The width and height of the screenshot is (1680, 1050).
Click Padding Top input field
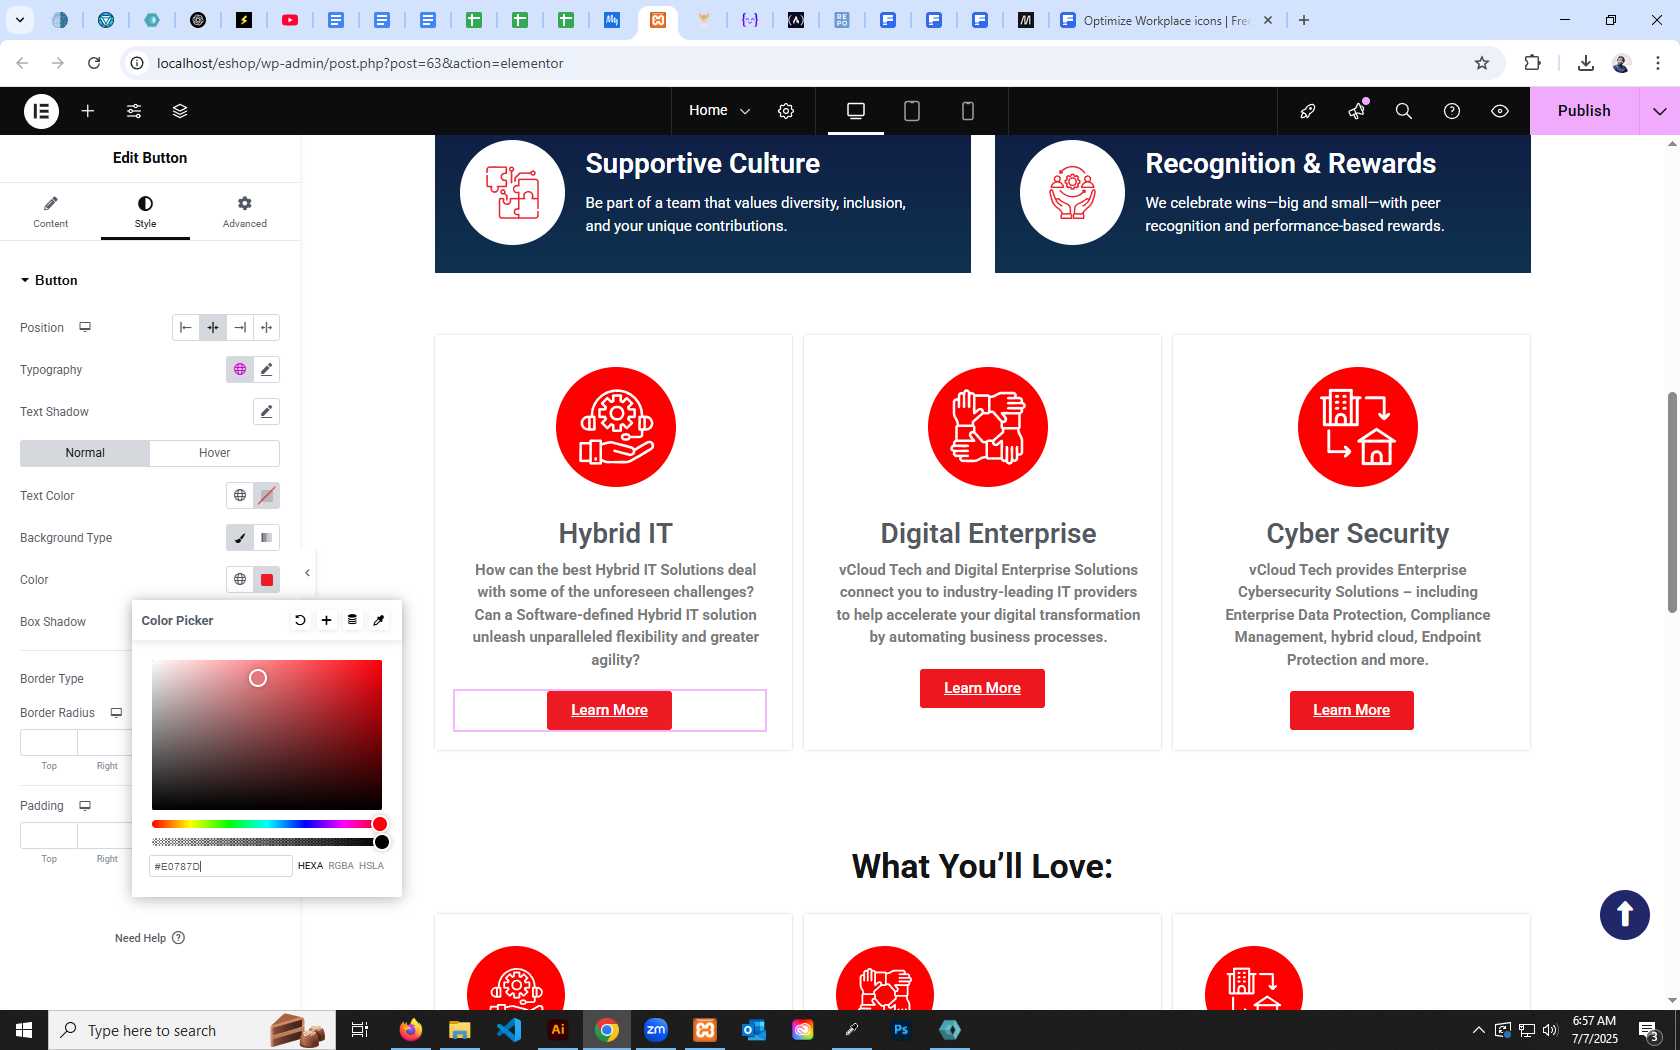point(49,835)
